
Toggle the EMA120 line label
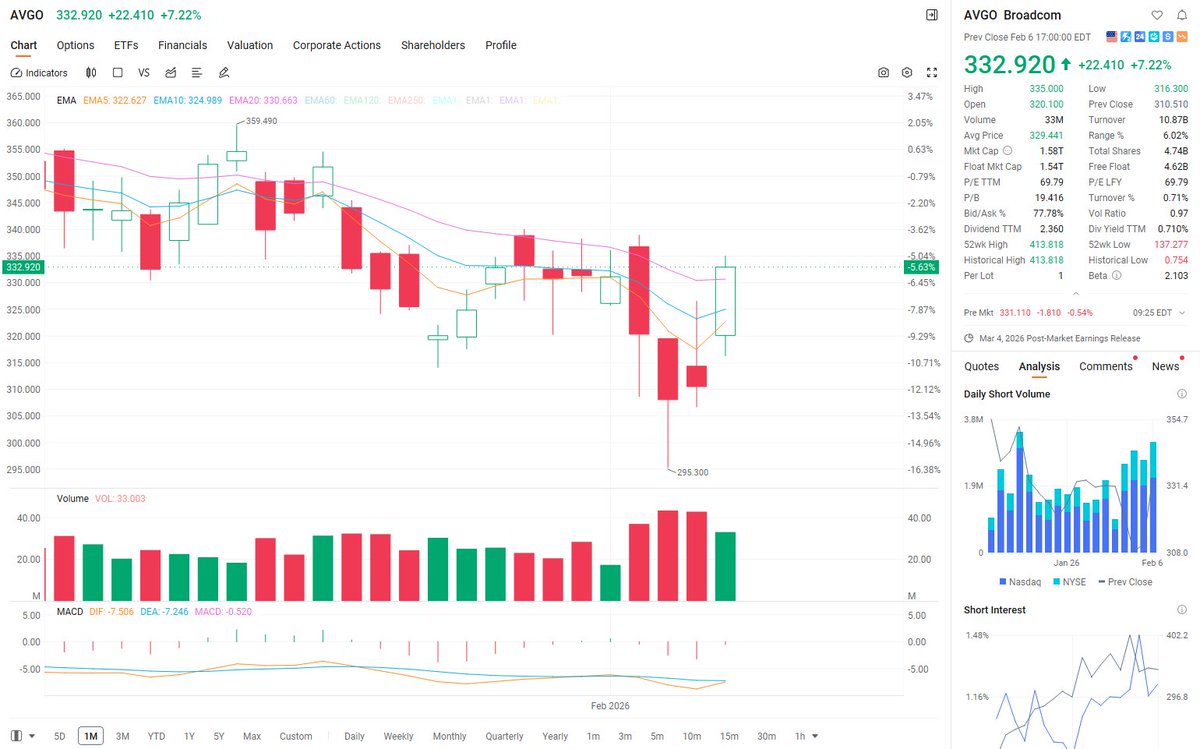pyautogui.click(x=362, y=101)
